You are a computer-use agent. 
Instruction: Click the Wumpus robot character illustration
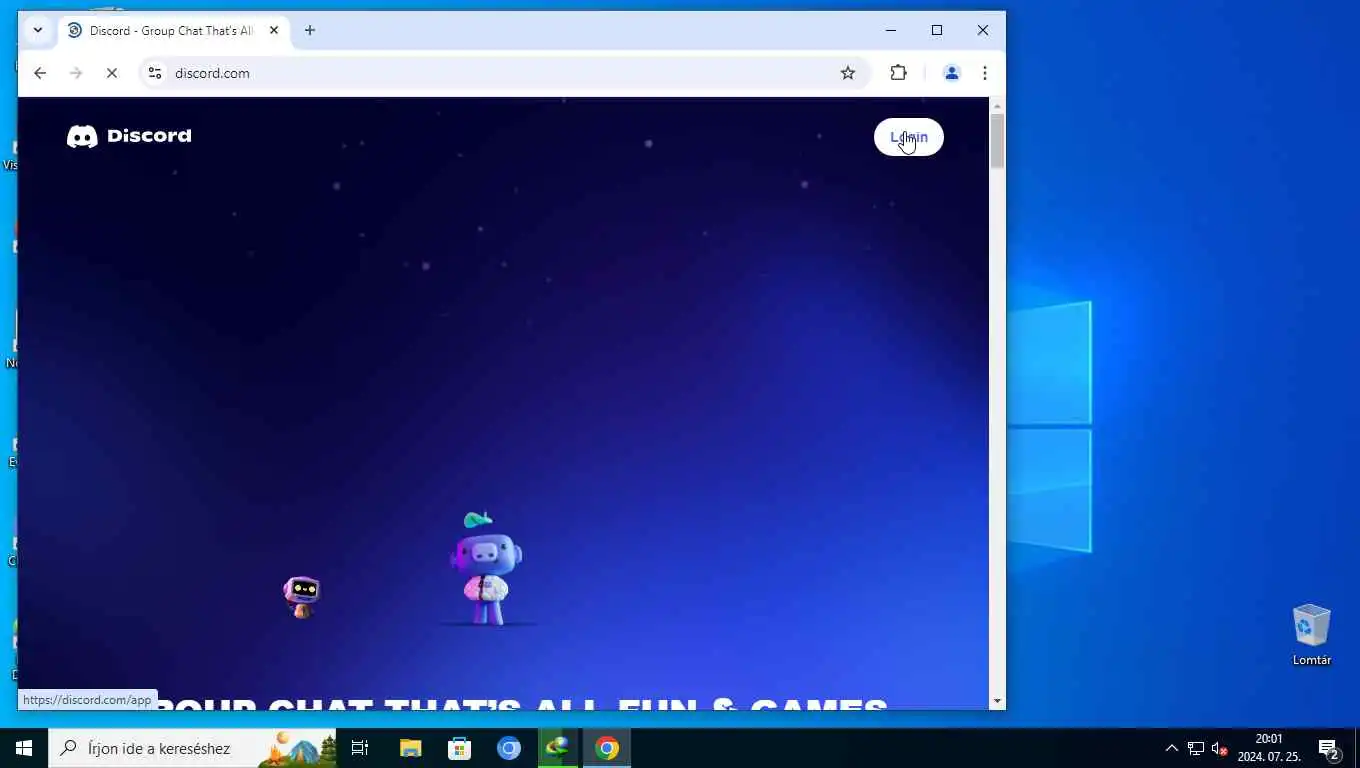coord(487,568)
